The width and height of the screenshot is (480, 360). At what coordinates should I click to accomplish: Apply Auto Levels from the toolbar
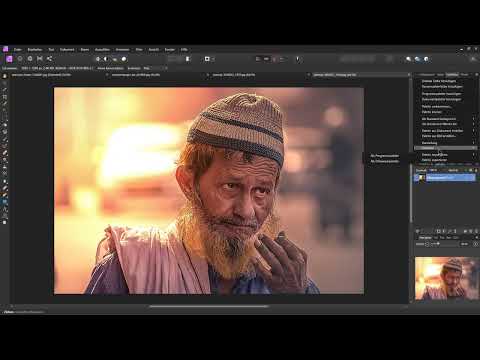coord(98,59)
